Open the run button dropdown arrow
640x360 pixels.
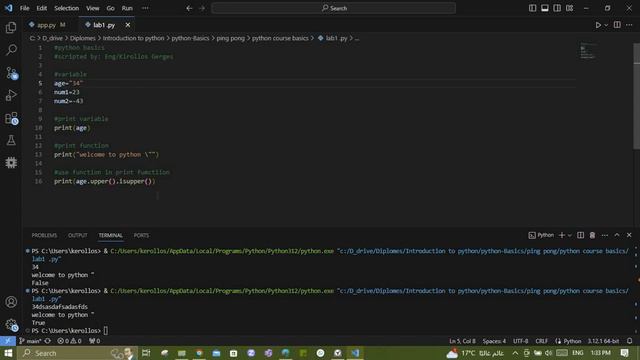606,25
